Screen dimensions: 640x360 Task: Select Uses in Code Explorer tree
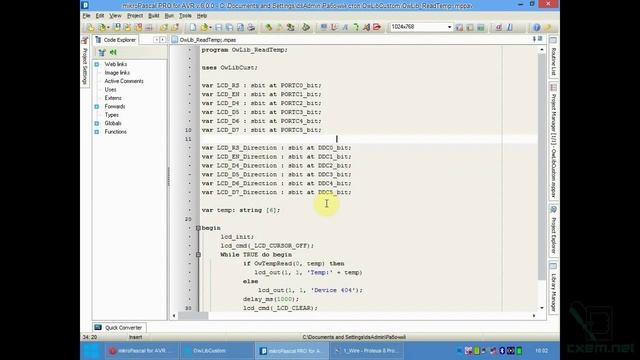(x=110, y=89)
